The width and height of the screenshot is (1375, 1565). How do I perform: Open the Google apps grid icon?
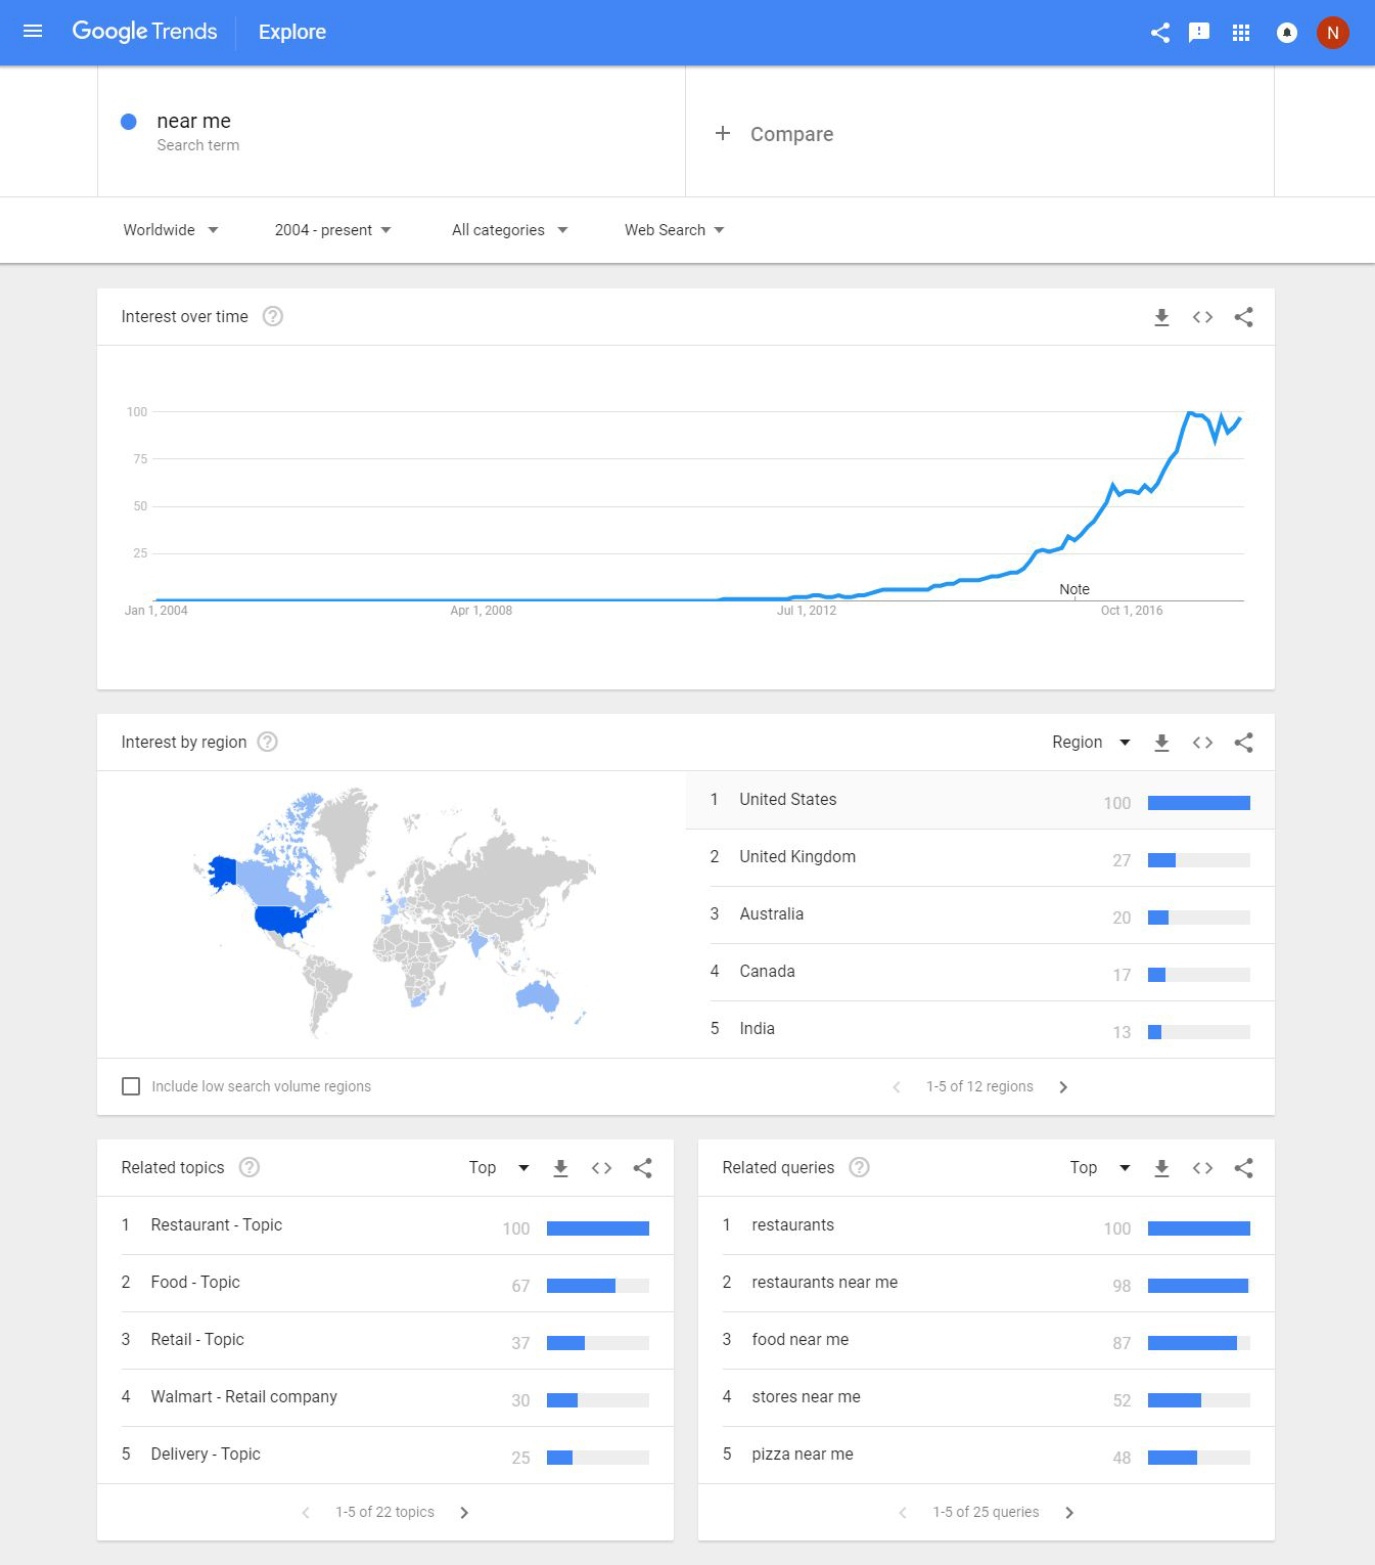tap(1241, 32)
